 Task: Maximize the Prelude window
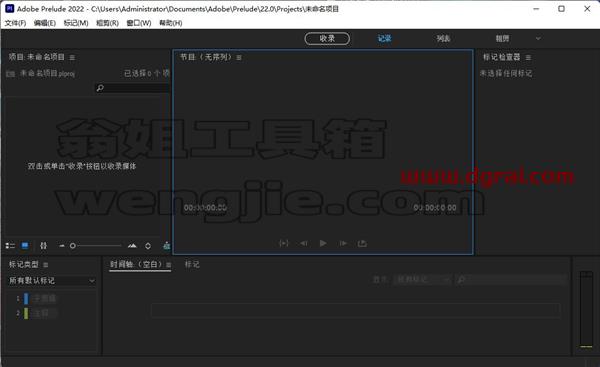click(x=561, y=9)
